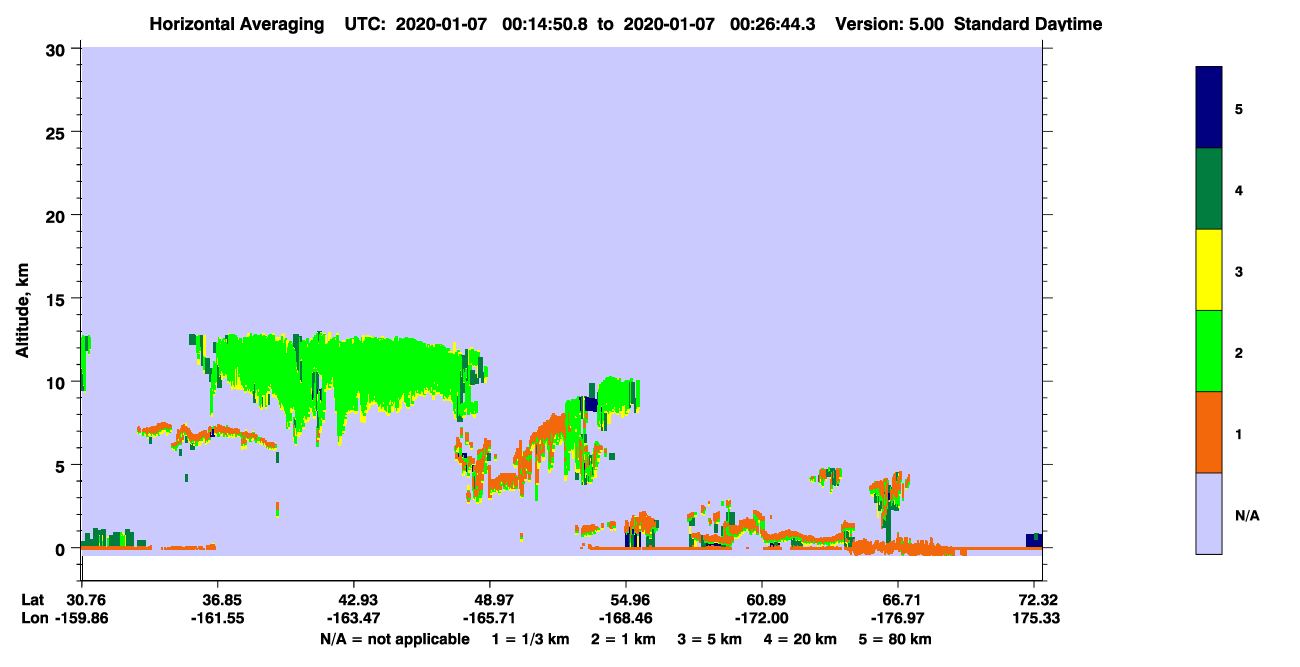This screenshot has height=667, width=1300.
Task: Click the y-axis tick label 30
Action: pos(58,49)
